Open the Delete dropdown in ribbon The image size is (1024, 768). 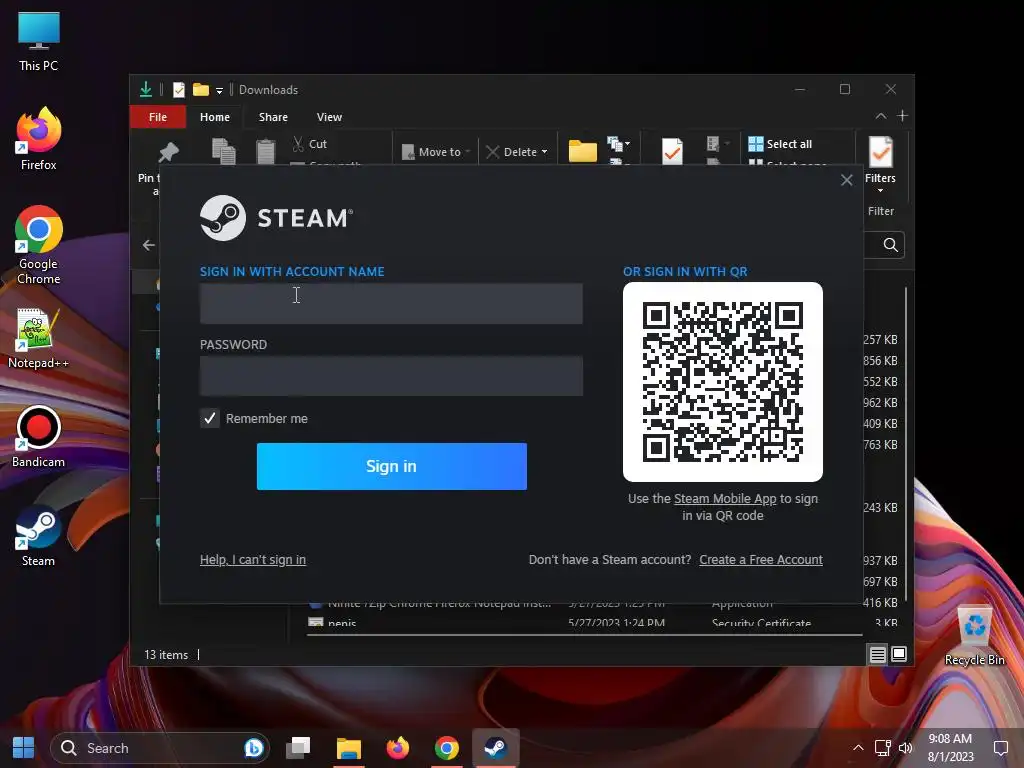coord(517,152)
